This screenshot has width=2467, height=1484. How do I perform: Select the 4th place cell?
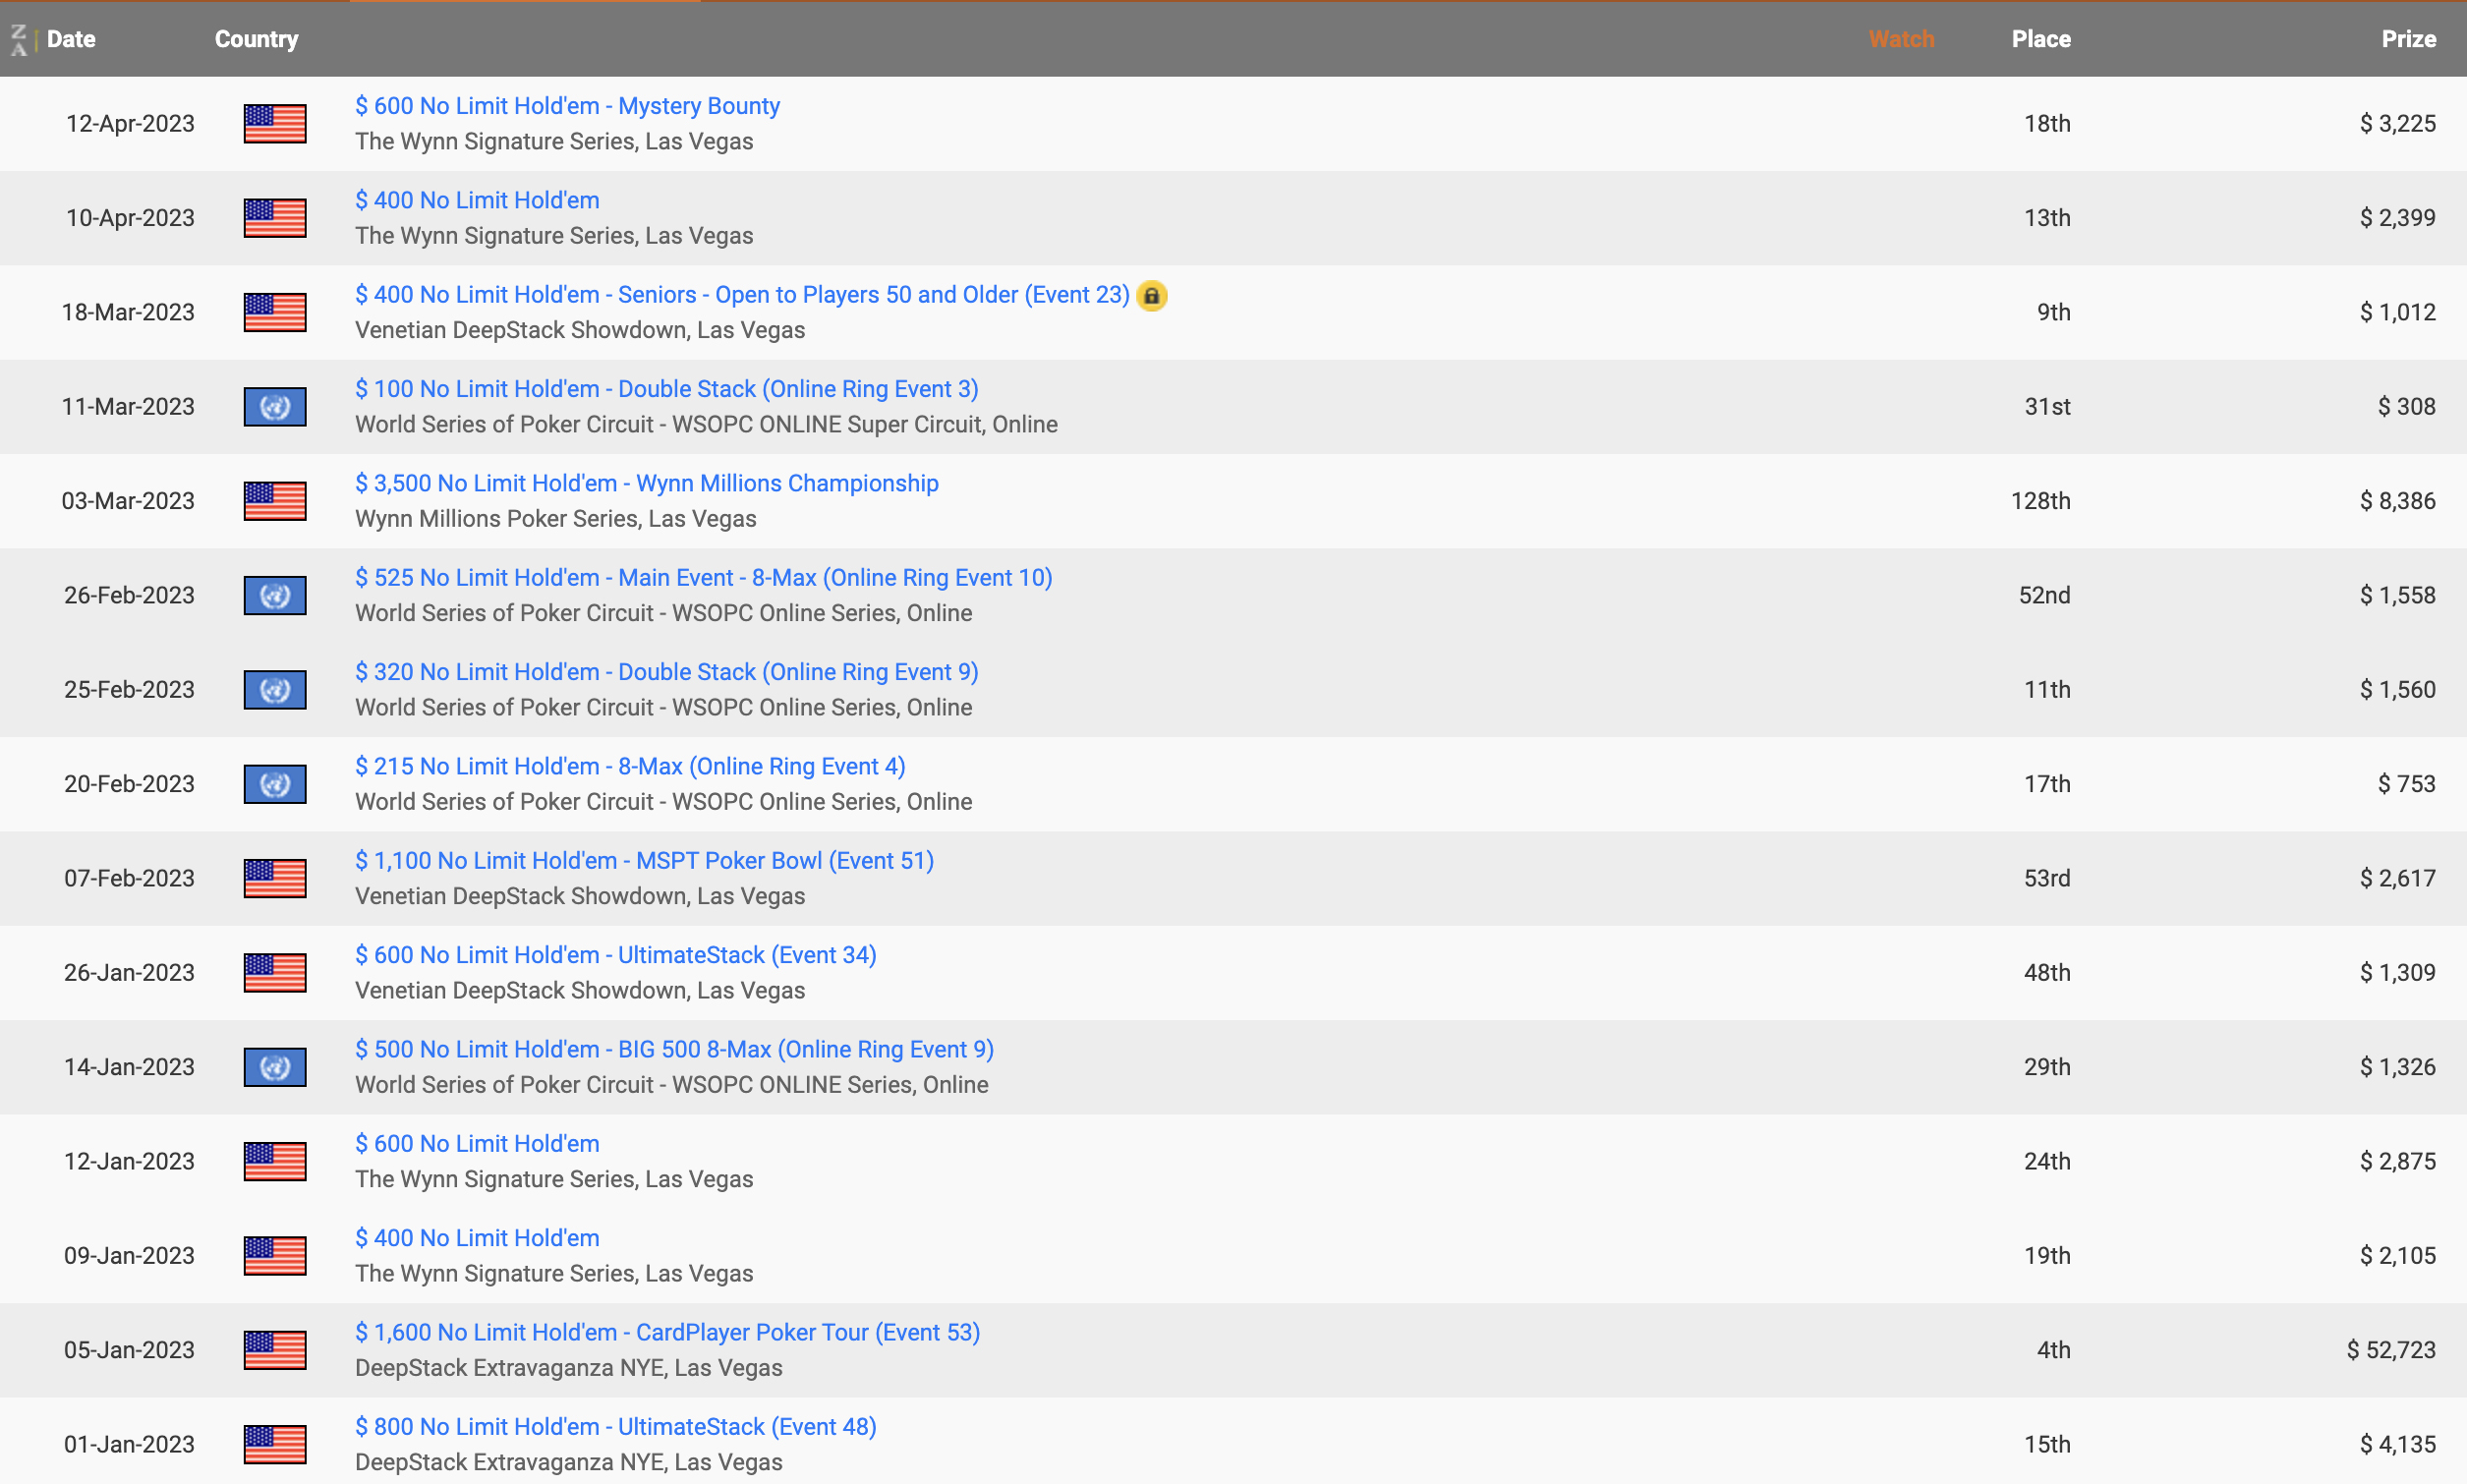click(x=2054, y=1350)
